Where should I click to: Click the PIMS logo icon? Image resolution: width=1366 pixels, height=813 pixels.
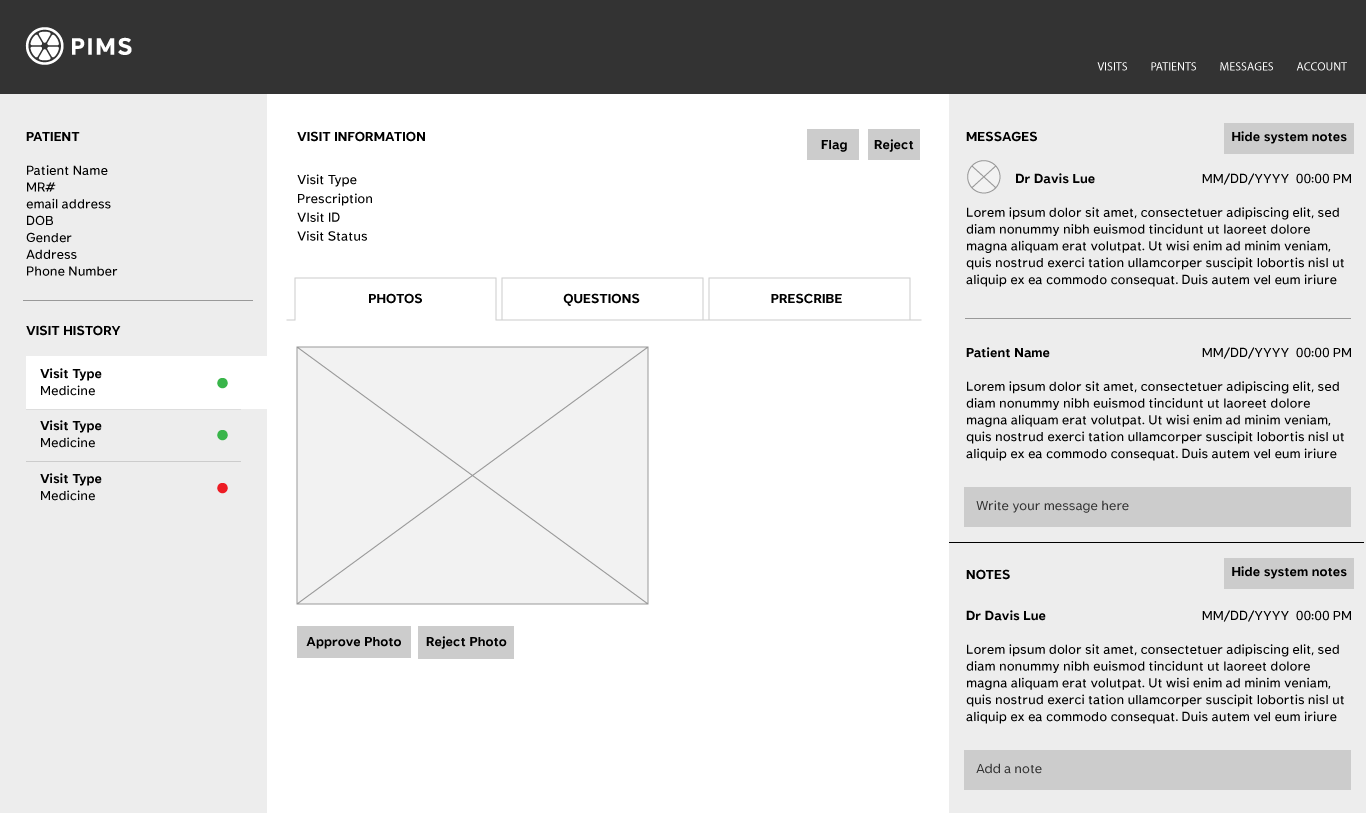coord(42,46)
